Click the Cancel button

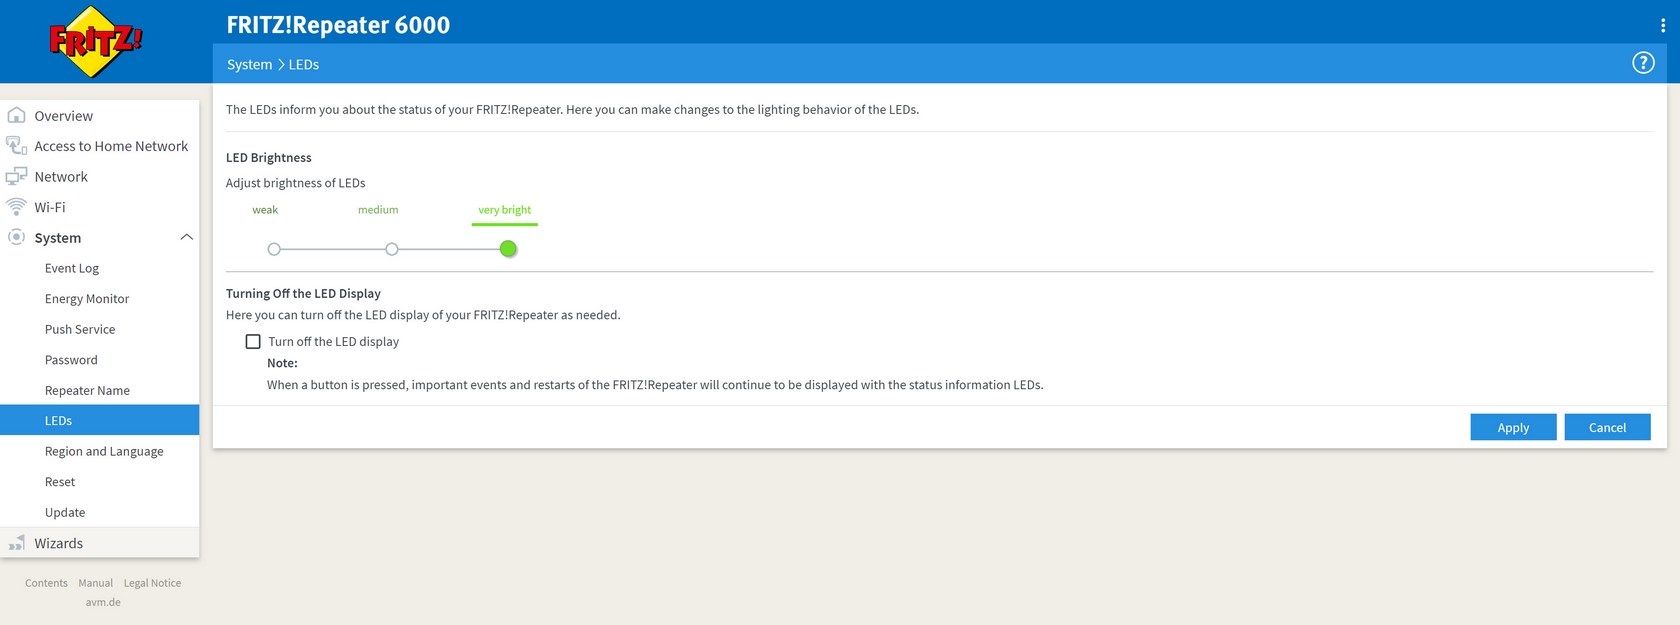pyautogui.click(x=1607, y=427)
